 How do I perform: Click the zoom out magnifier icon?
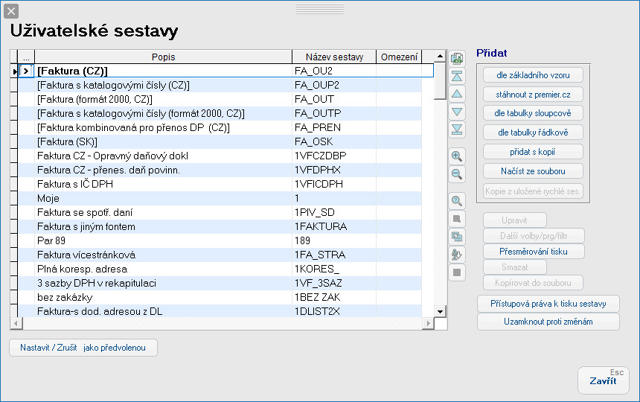click(x=457, y=174)
